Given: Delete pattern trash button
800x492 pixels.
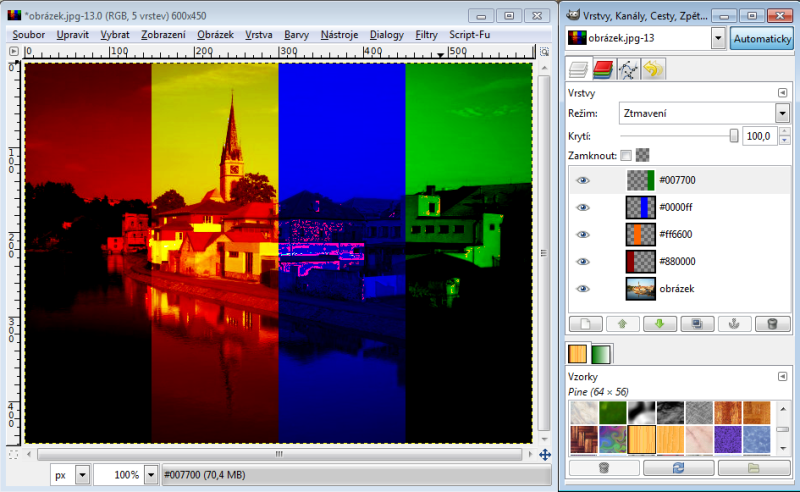Looking at the screenshot, I should pyautogui.click(x=604, y=468).
